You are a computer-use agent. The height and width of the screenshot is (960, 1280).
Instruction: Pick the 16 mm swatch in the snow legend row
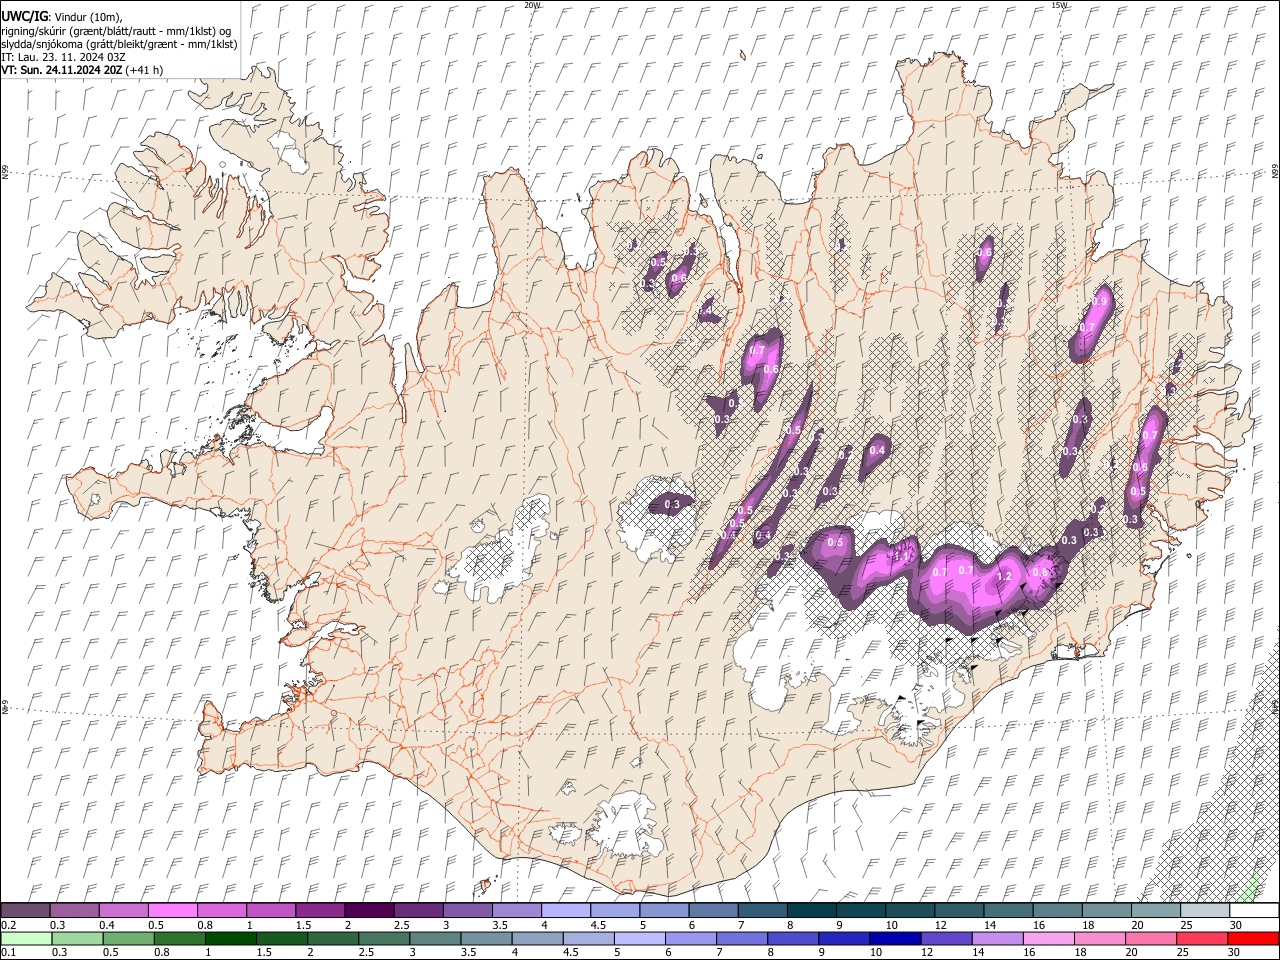coord(1056,910)
